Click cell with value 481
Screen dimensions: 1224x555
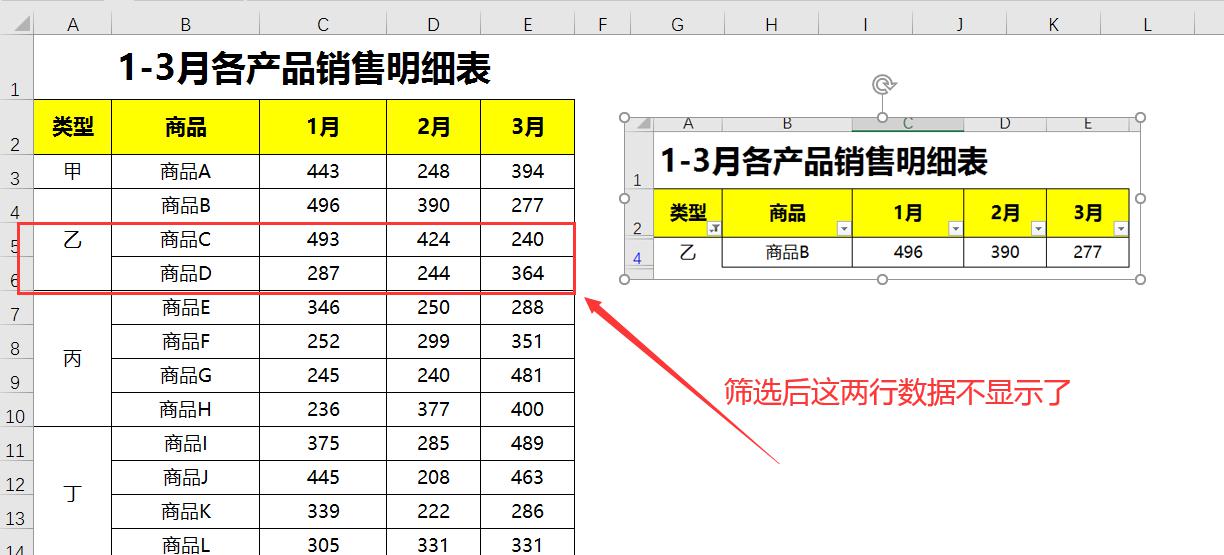click(528, 376)
